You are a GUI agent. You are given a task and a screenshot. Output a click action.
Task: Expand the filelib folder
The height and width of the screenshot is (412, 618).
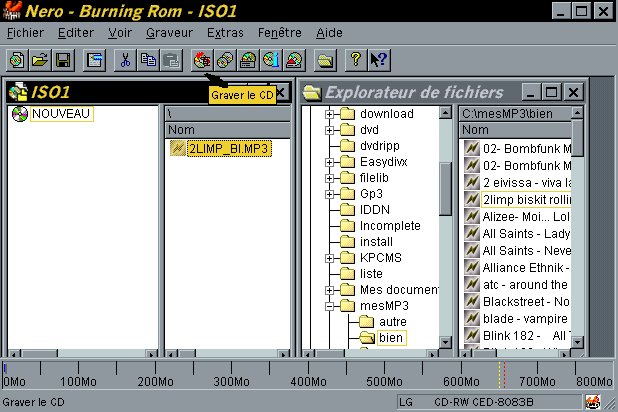tap(329, 178)
